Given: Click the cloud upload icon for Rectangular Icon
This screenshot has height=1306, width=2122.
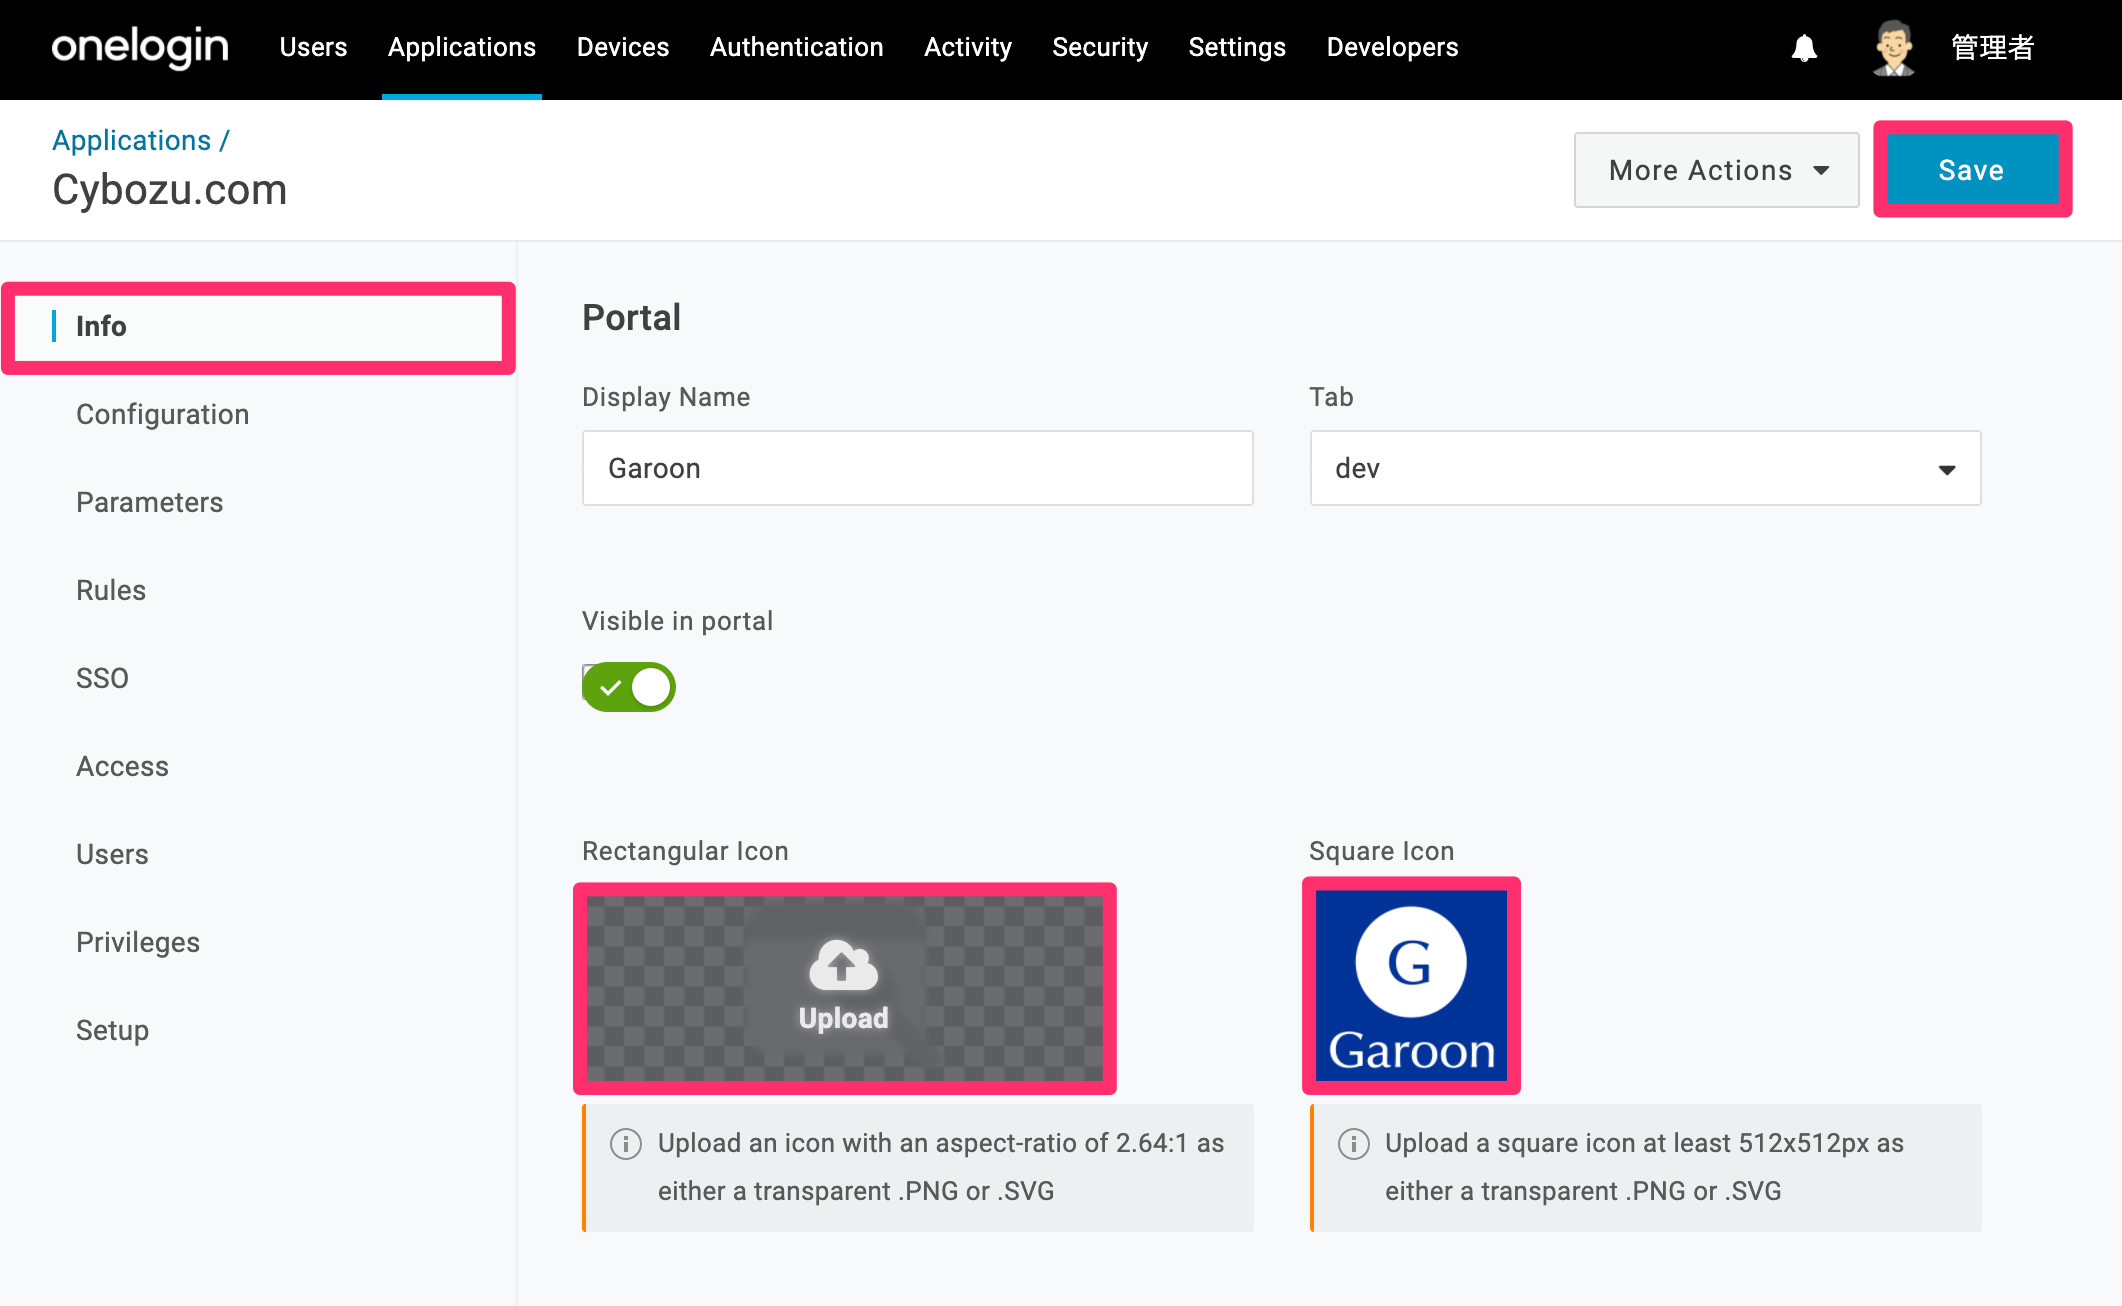Looking at the screenshot, I should (x=843, y=965).
